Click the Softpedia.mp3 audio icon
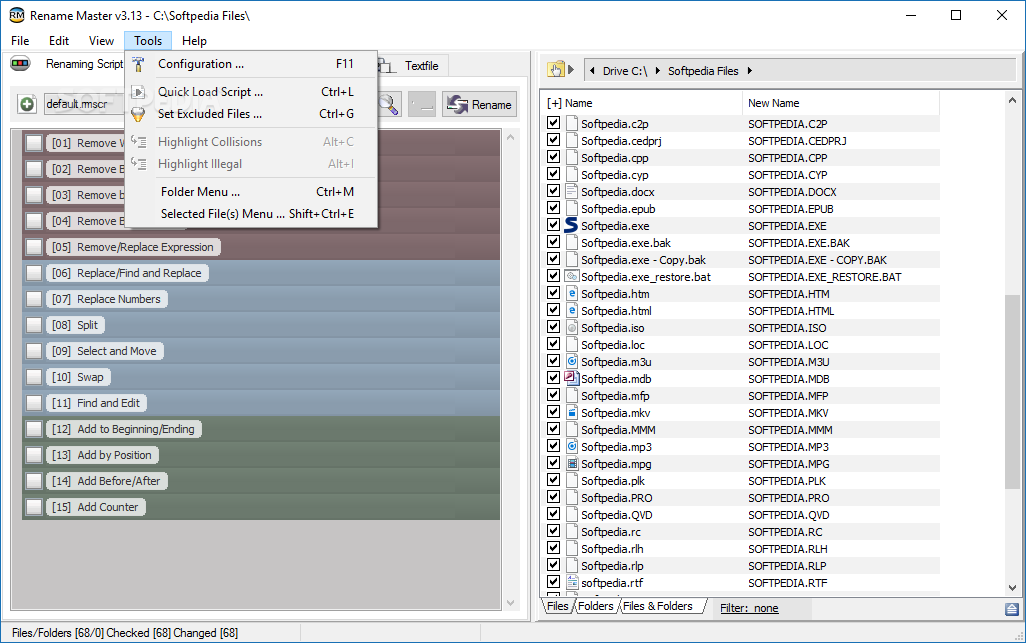Viewport: 1026px width, 643px height. 571,447
